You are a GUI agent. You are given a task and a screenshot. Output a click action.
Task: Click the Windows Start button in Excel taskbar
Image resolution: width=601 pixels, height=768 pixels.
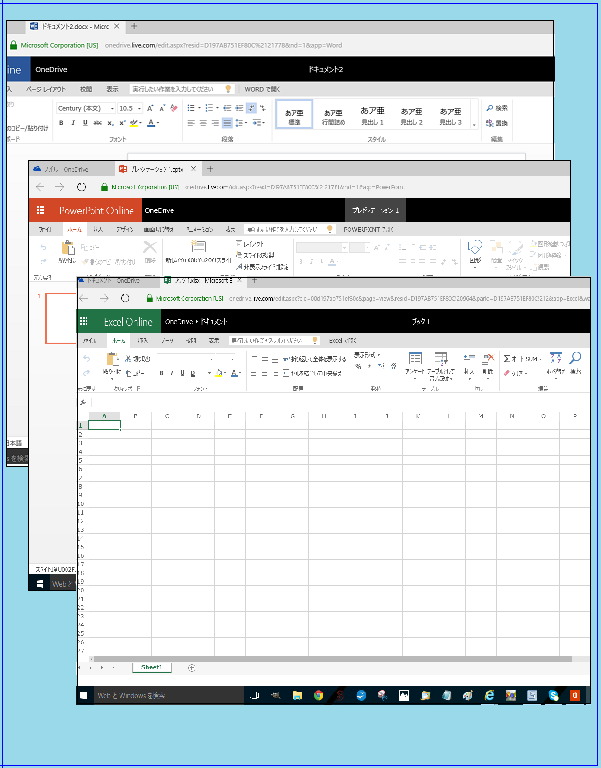point(84,696)
